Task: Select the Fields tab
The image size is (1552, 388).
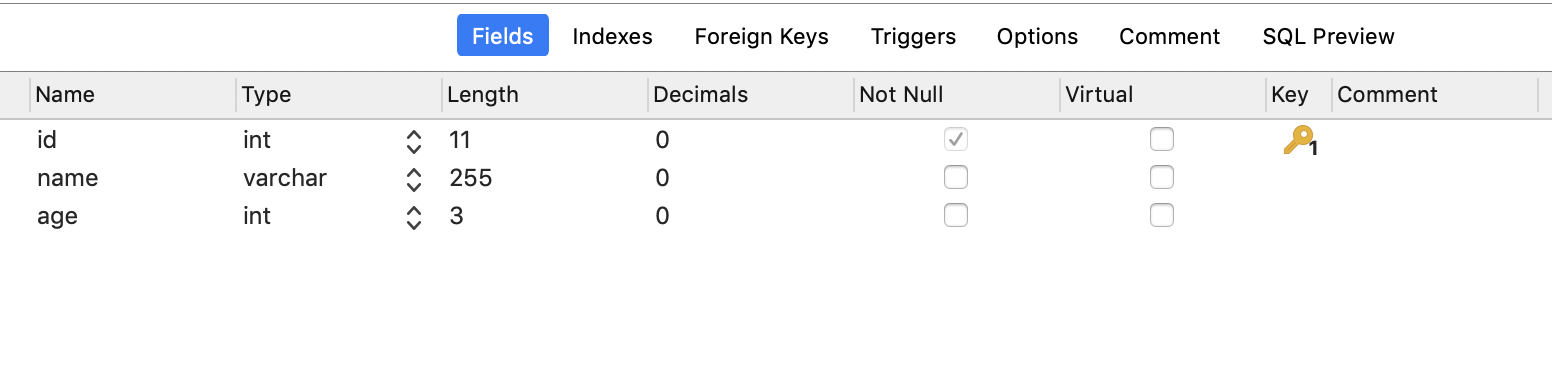Action: coord(503,36)
